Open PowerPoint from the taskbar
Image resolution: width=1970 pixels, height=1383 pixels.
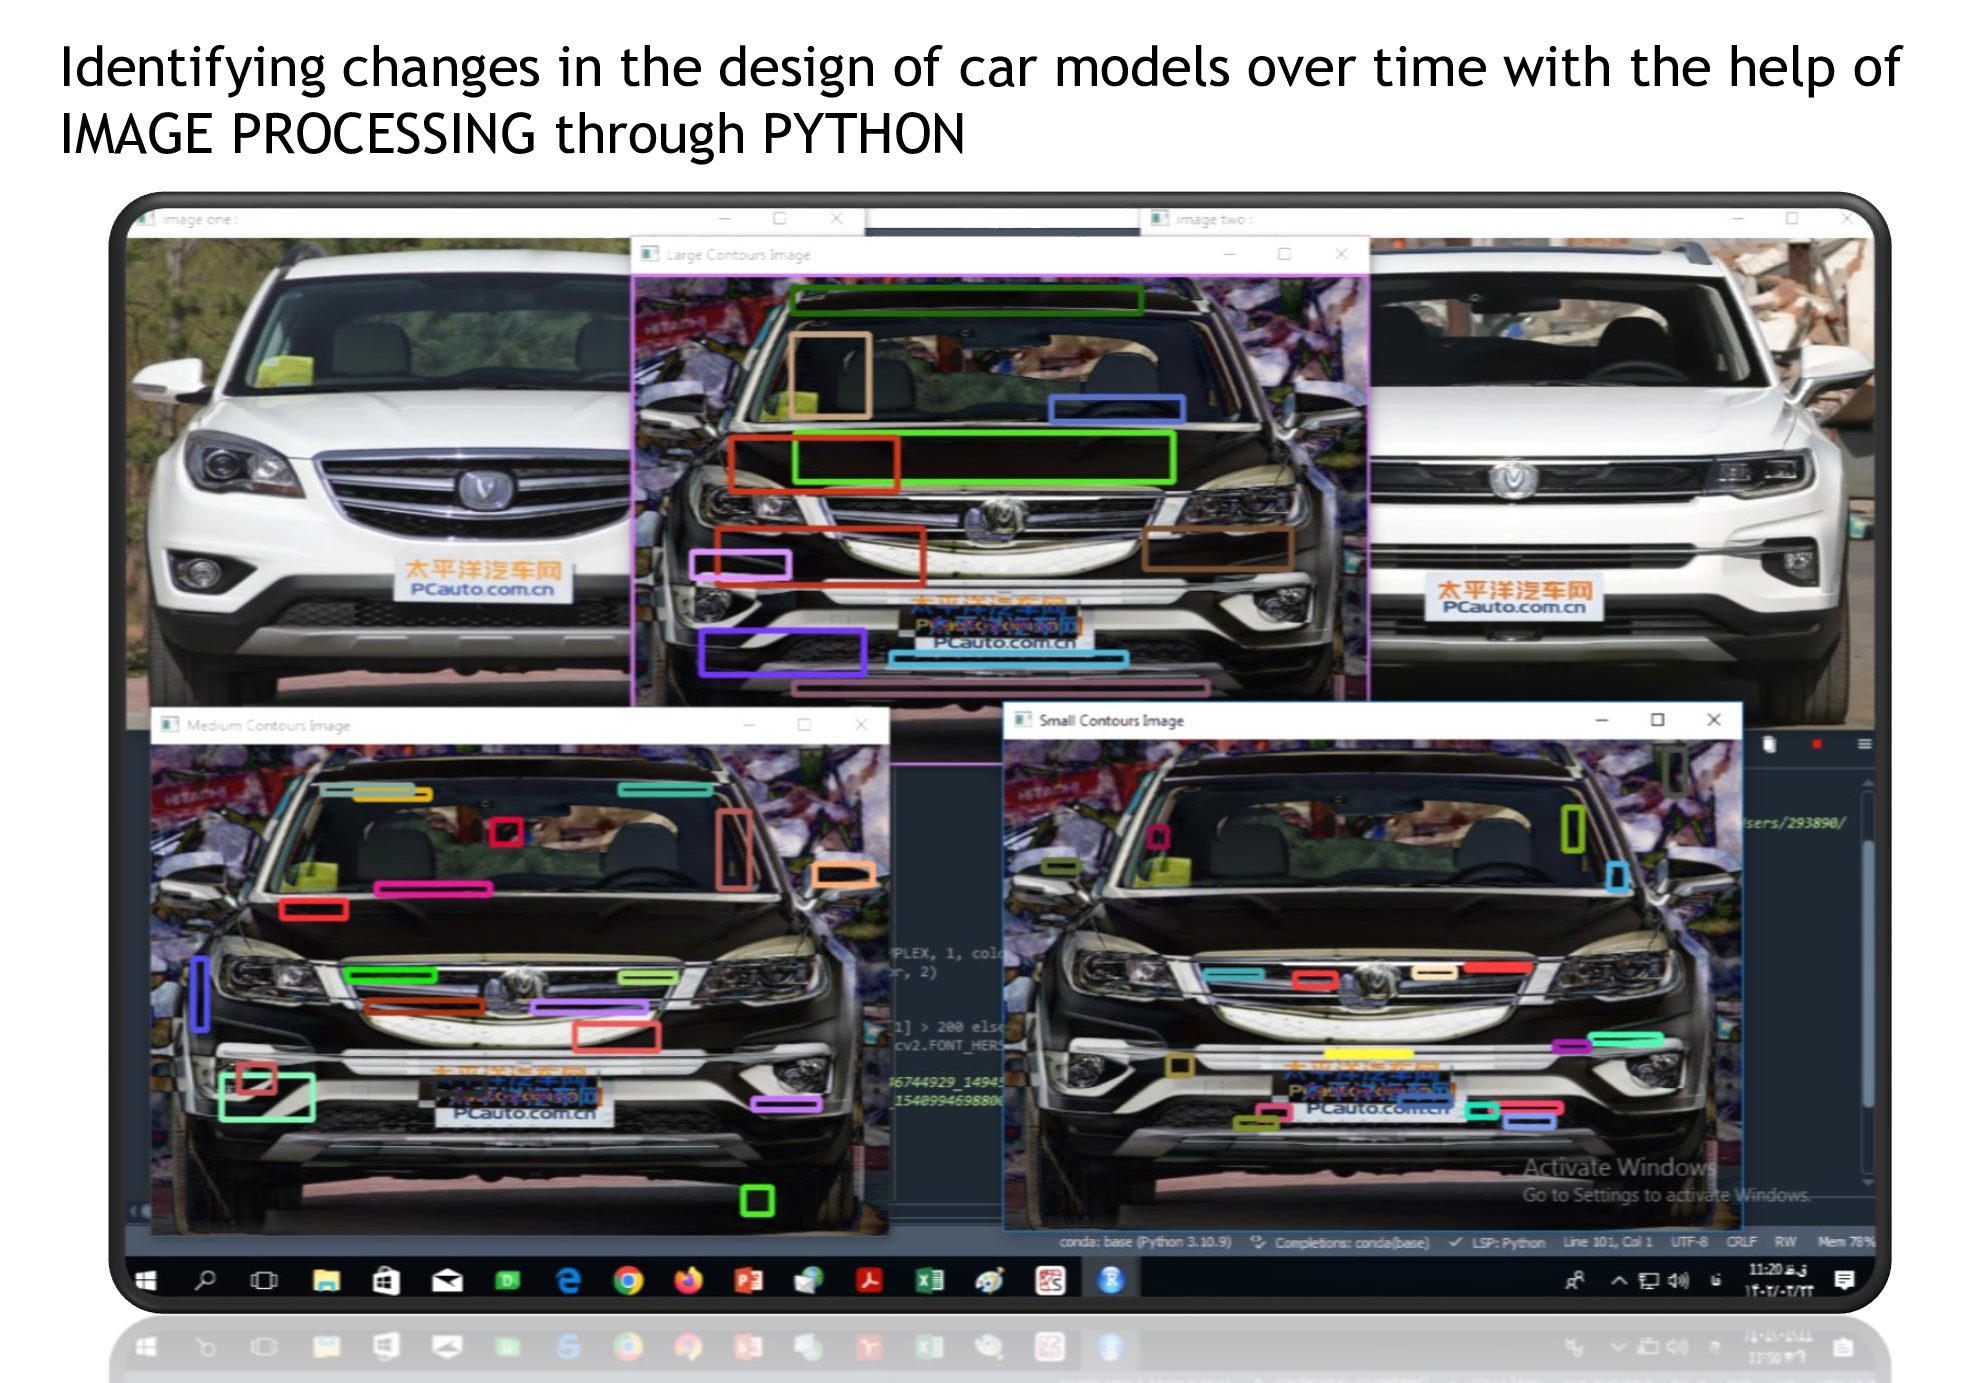[x=748, y=1281]
